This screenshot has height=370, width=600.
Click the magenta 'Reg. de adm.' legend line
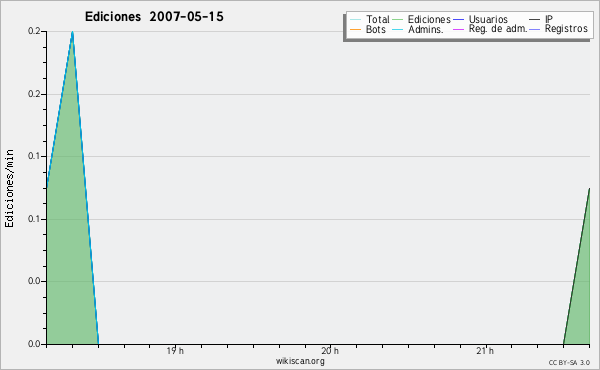coord(458,29)
